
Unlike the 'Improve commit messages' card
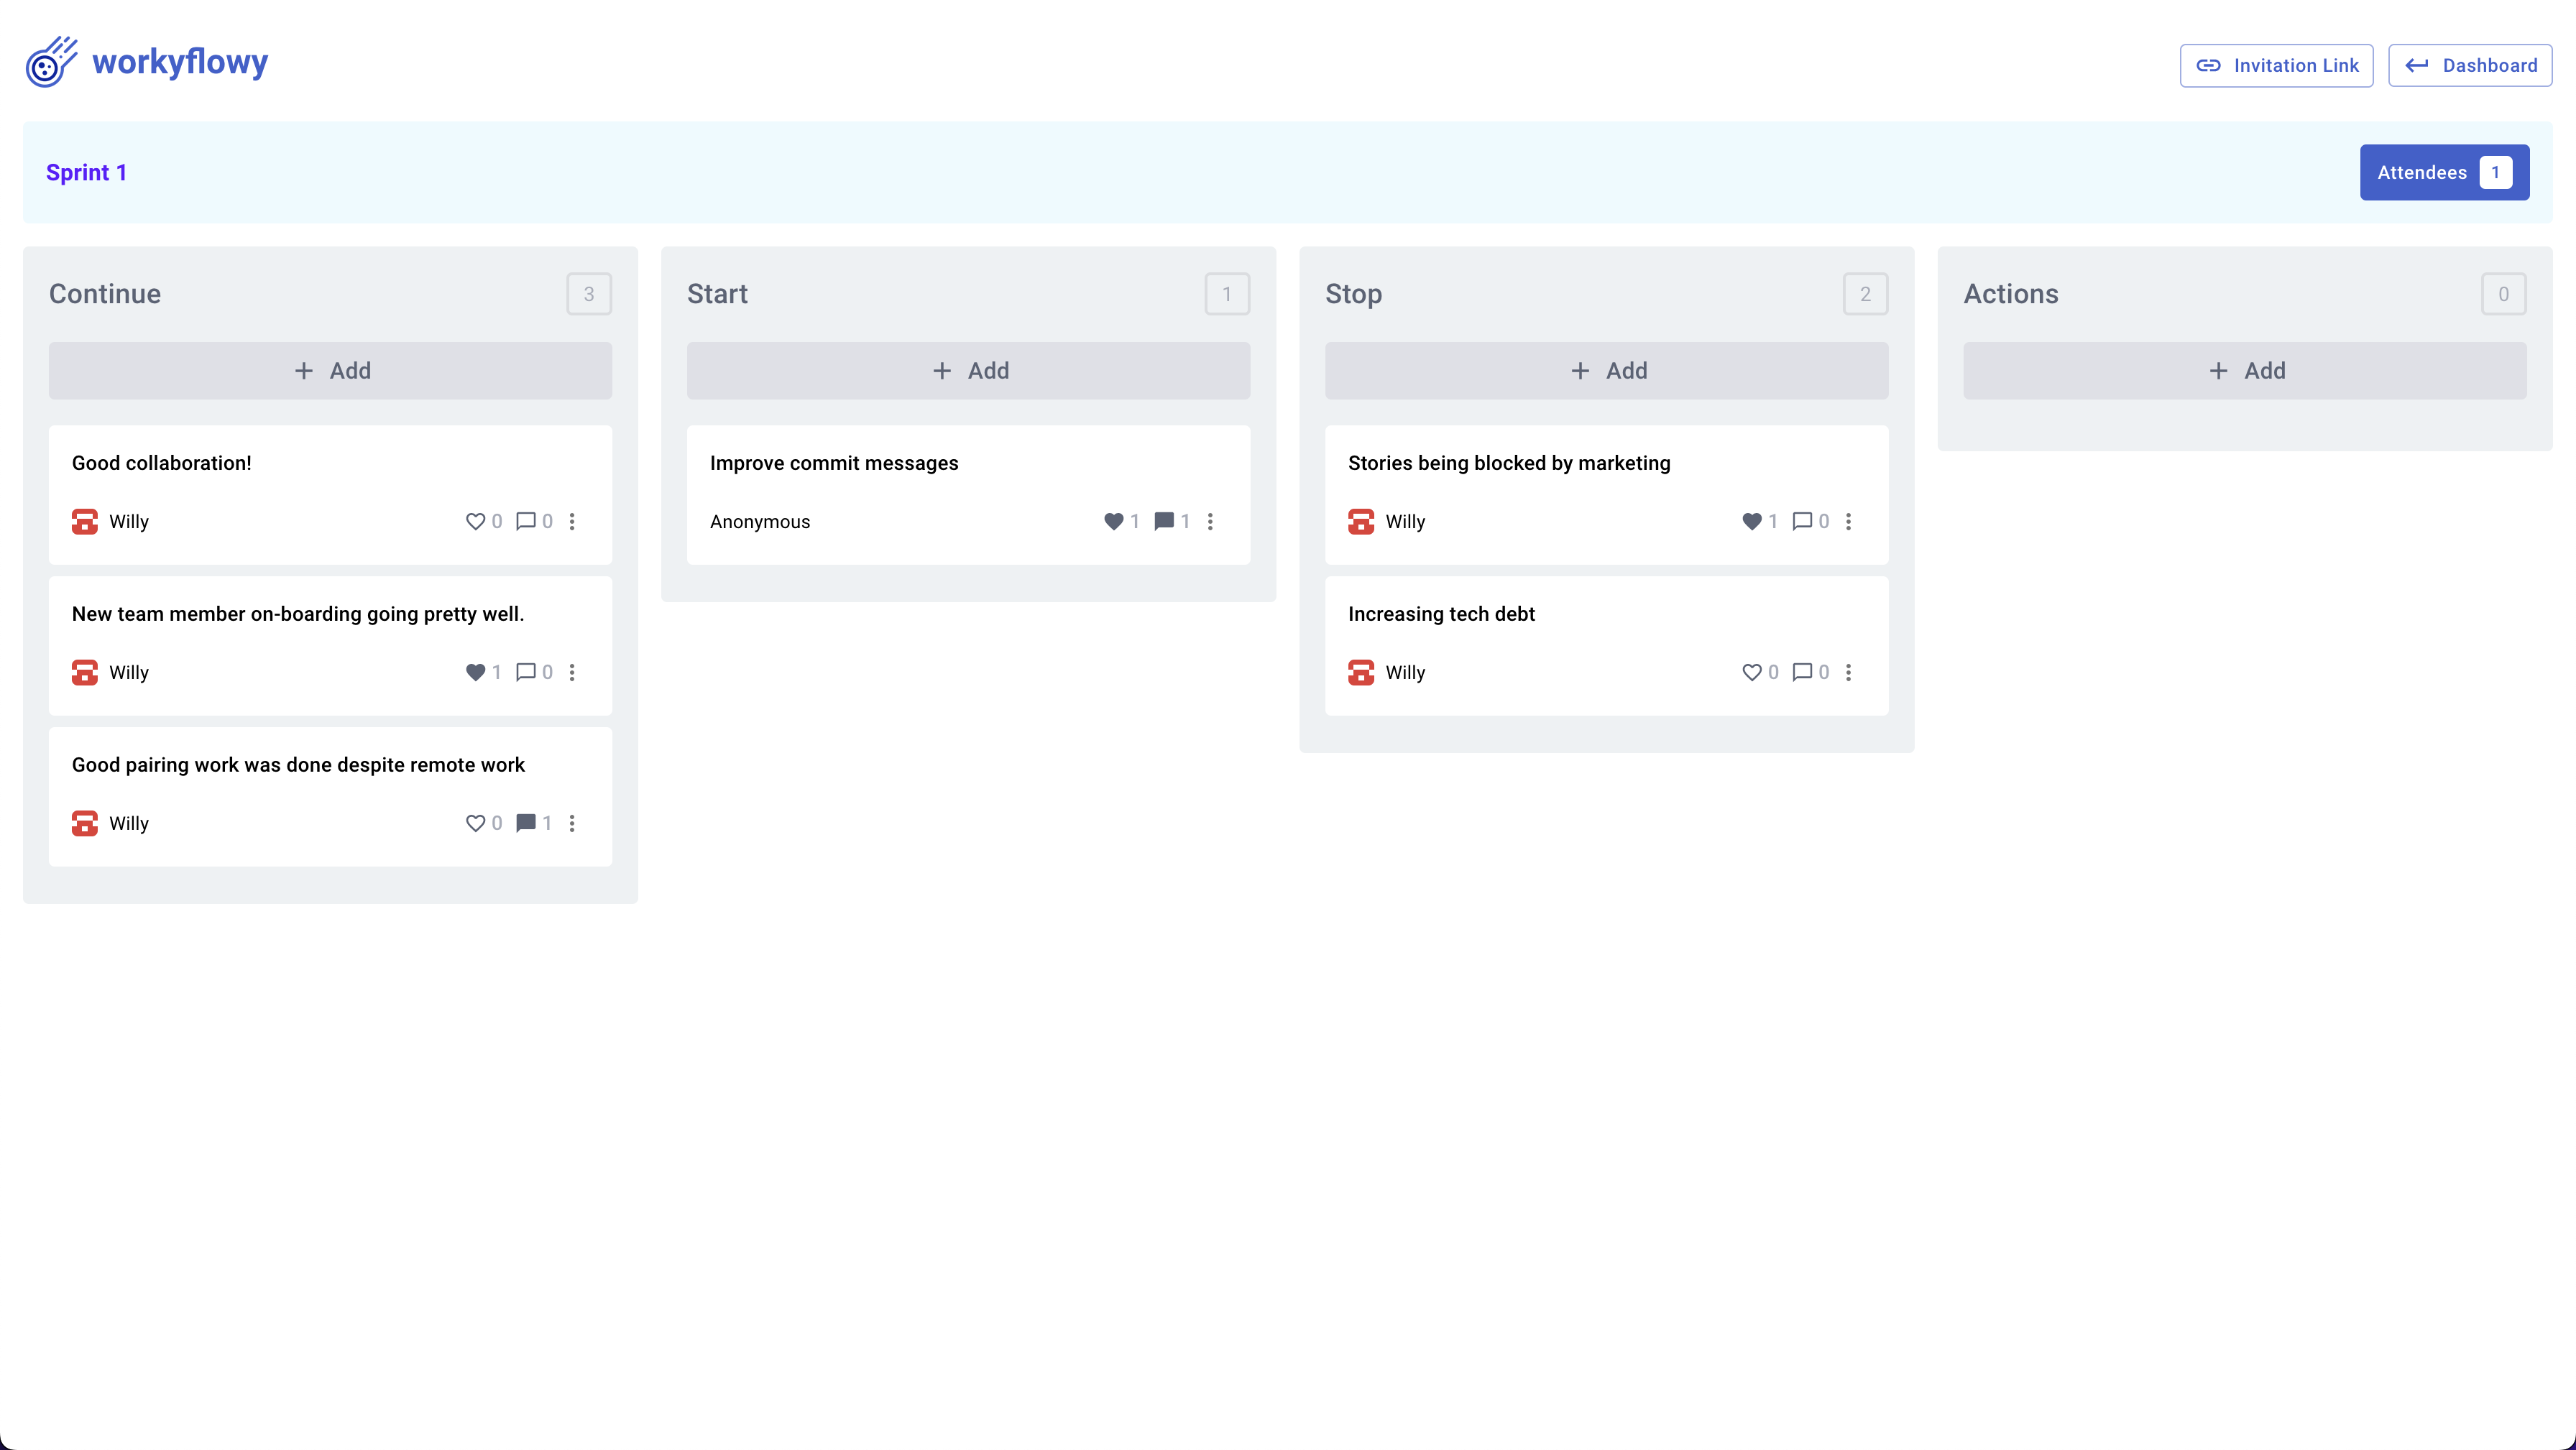[1113, 521]
